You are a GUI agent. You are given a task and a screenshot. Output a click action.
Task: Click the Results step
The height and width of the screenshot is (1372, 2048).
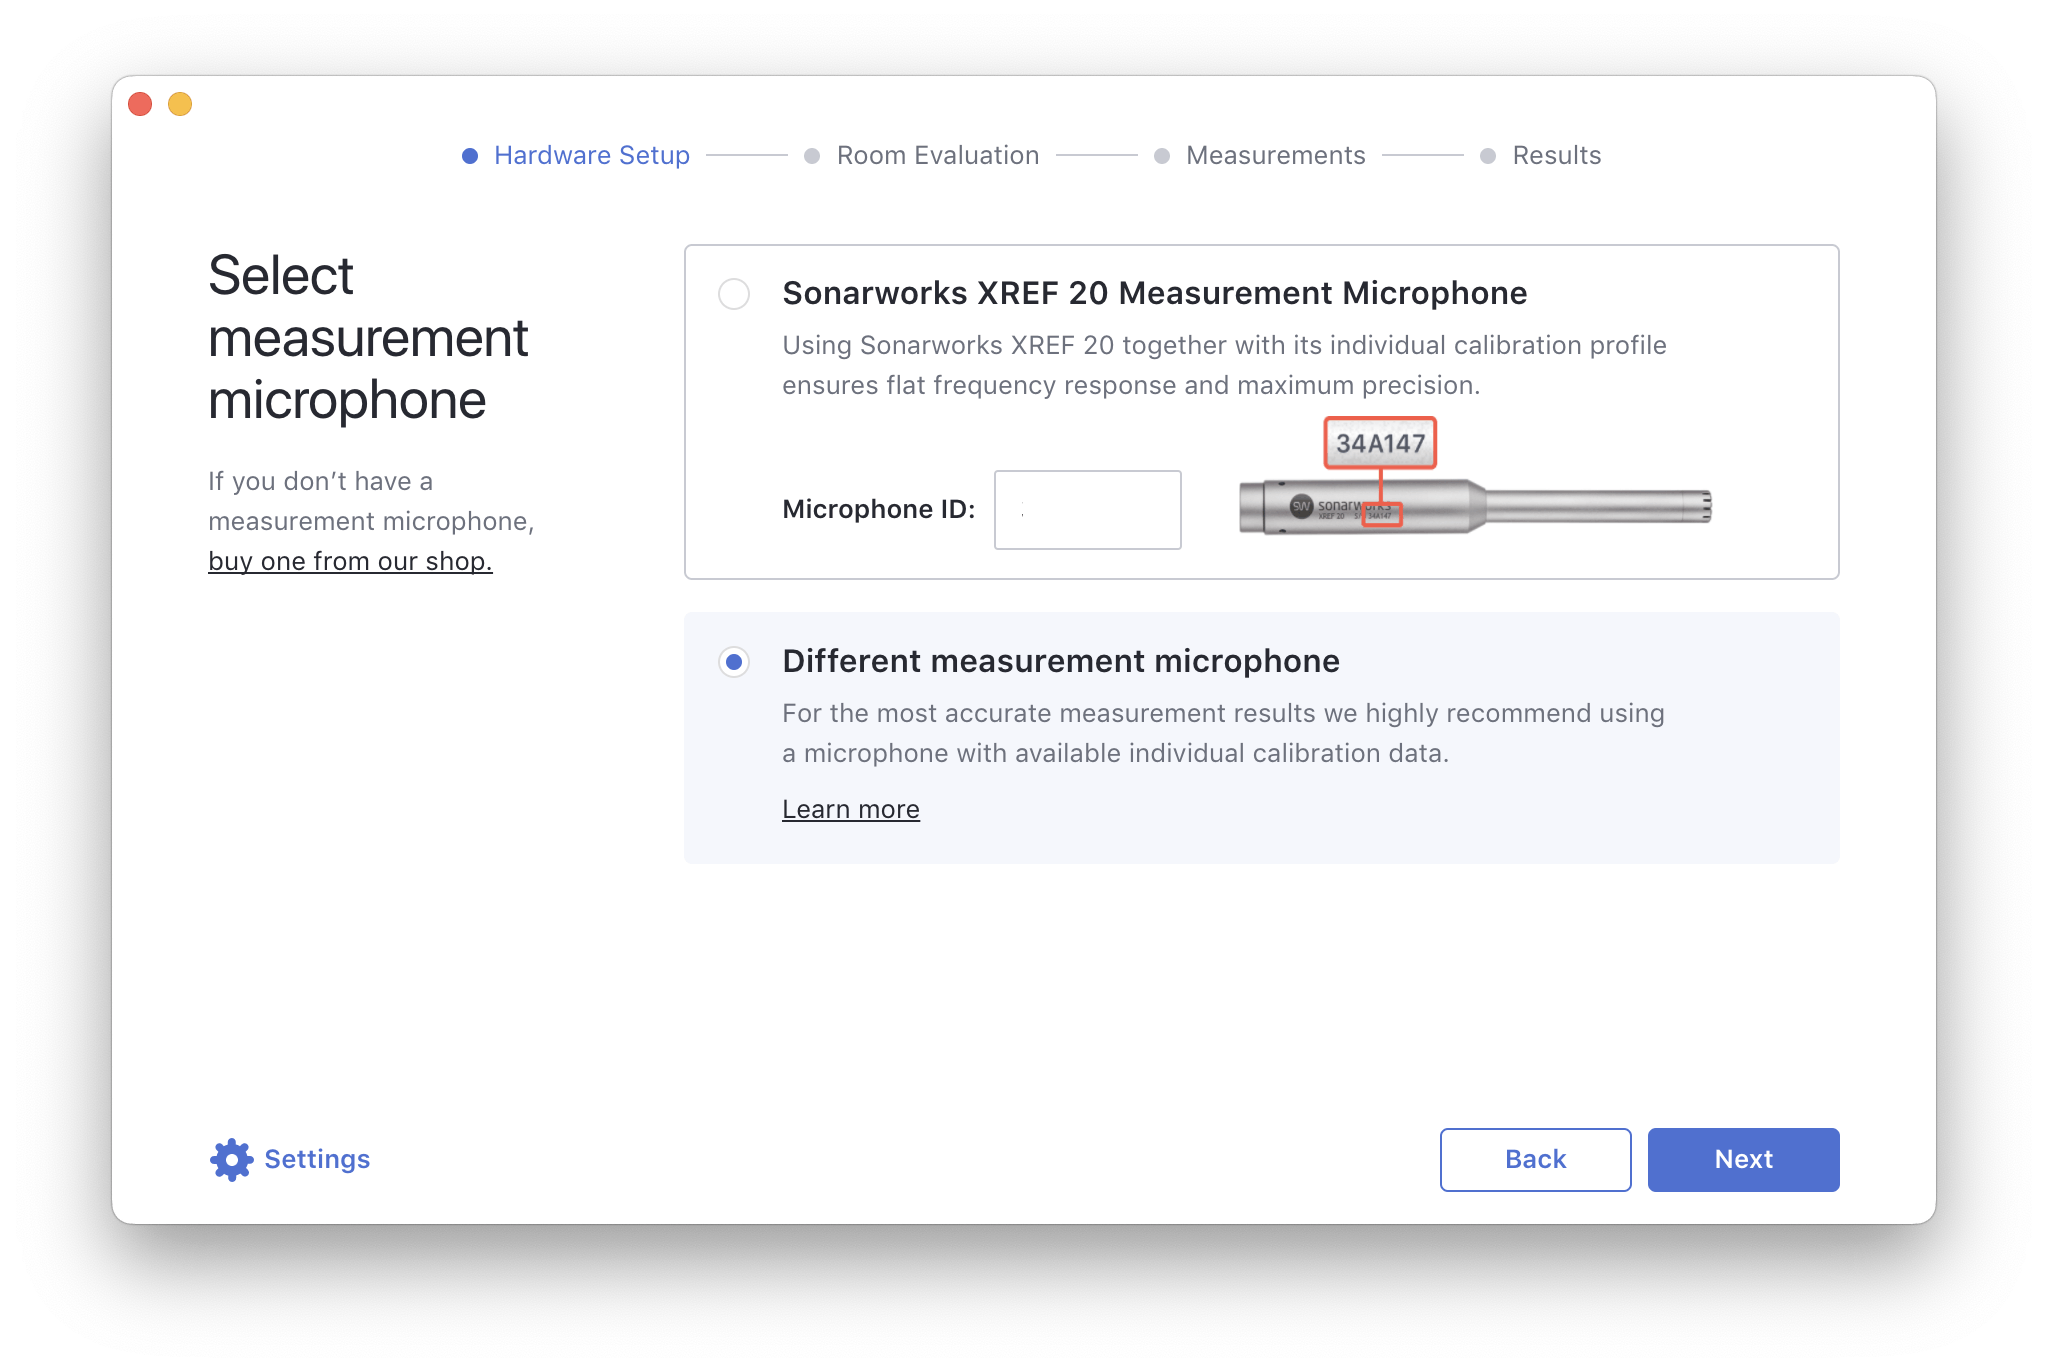coord(1556,155)
